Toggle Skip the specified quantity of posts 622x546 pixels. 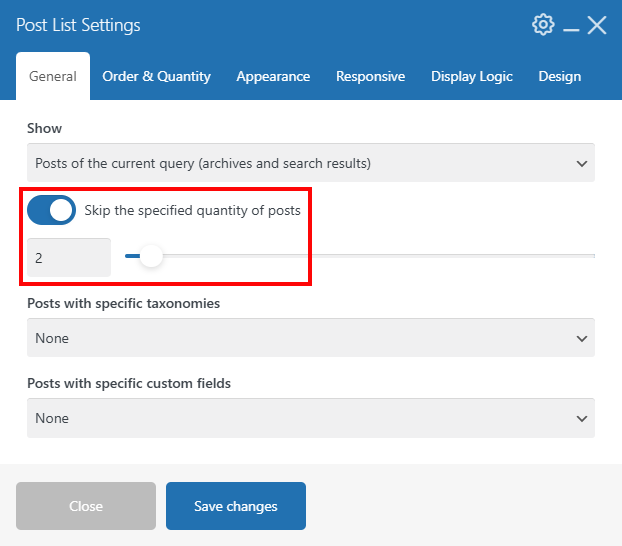point(51,210)
